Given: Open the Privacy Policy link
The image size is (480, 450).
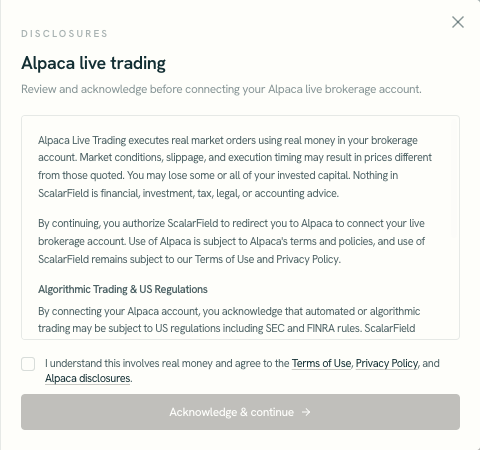Looking at the screenshot, I should [x=387, y=363].
